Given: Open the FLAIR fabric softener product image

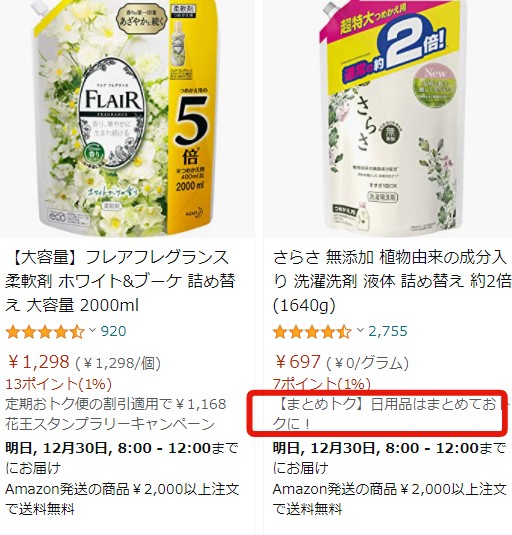Looking at the screenshot, I should (x=127, y=118).
